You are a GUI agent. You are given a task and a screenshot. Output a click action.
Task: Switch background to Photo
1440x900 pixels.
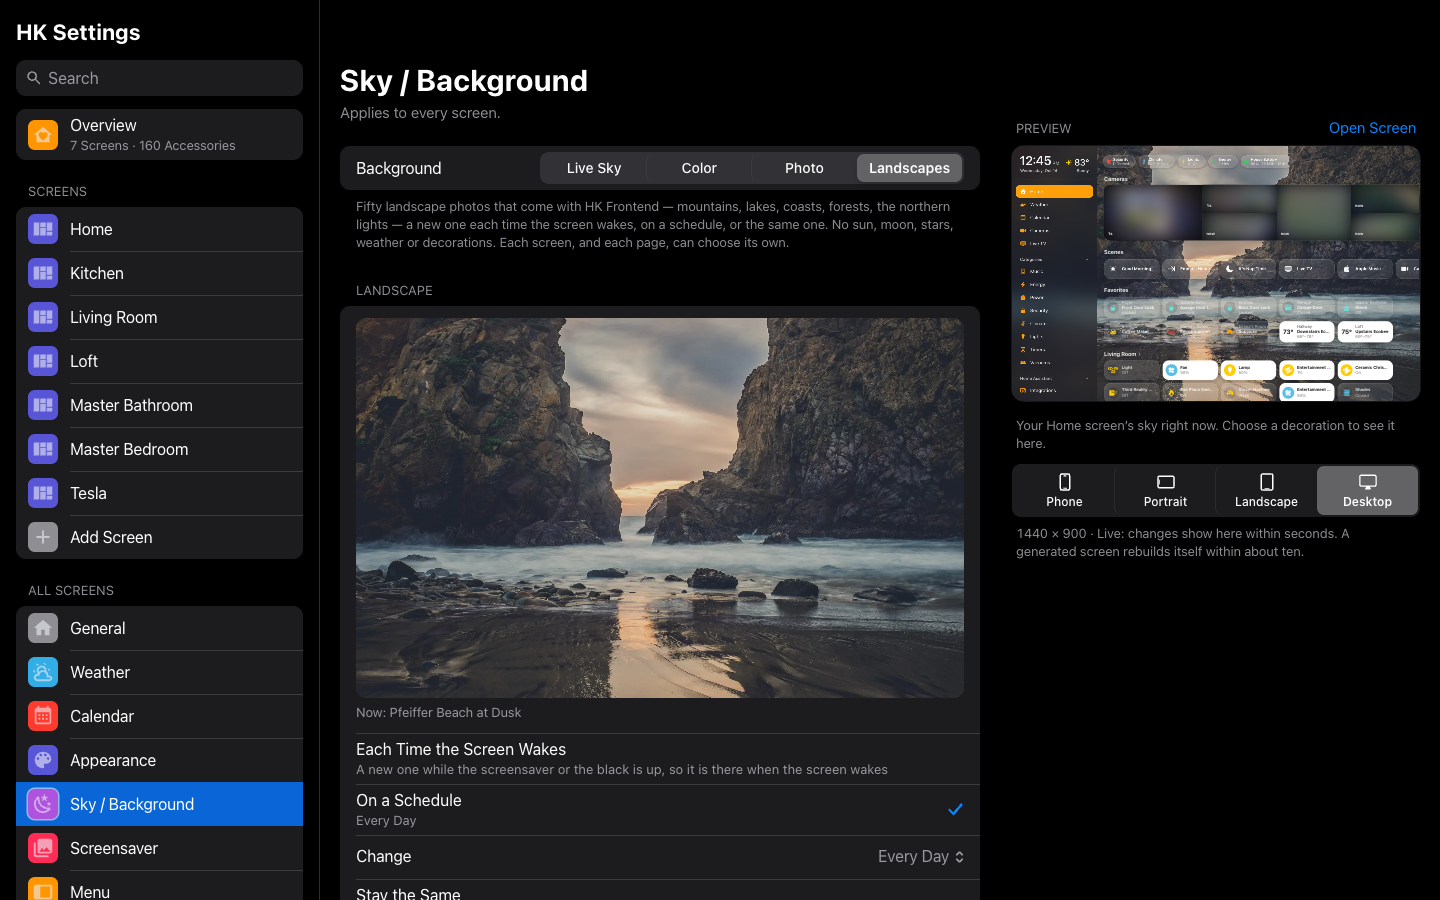804,168
